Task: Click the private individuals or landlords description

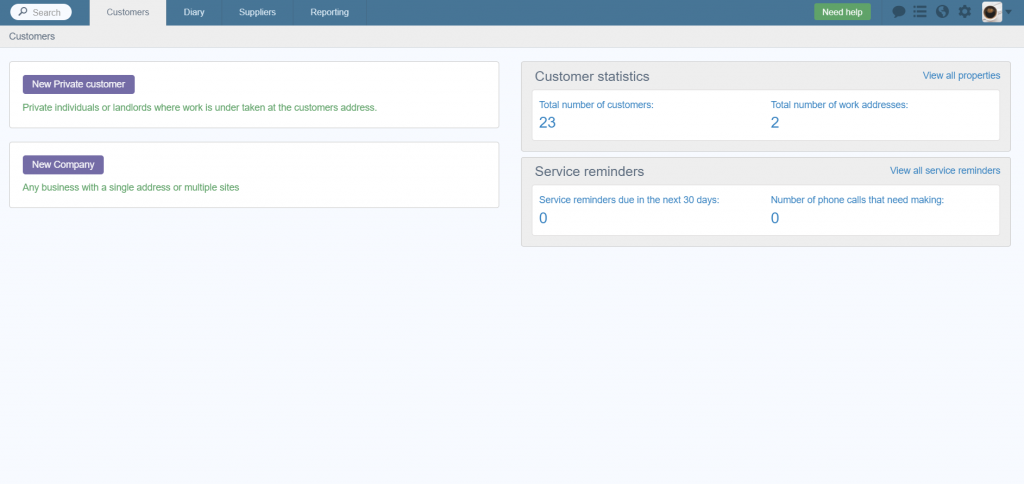Action: coord(200,107)
